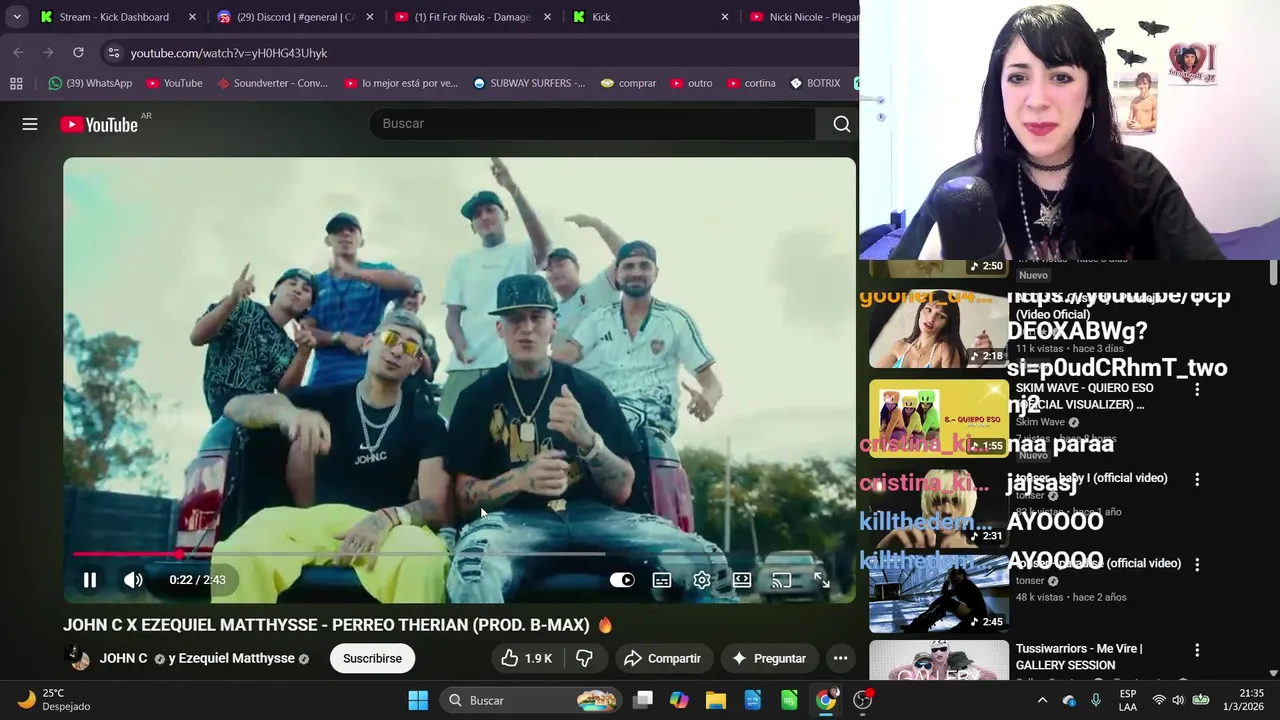The width and height of the screenshot is (1280, 720).
Task: Switch to theater mode view
Action: (742, 580)
